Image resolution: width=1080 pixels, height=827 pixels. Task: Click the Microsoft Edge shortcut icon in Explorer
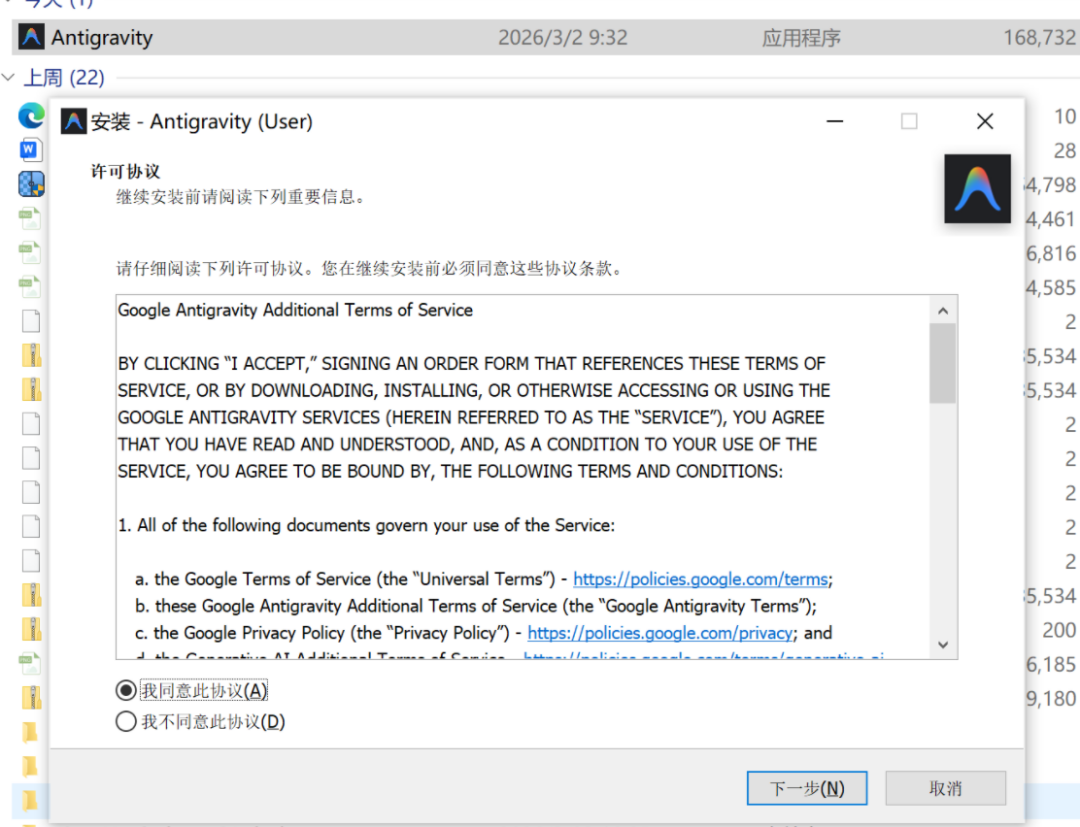(x=31, y=116)
